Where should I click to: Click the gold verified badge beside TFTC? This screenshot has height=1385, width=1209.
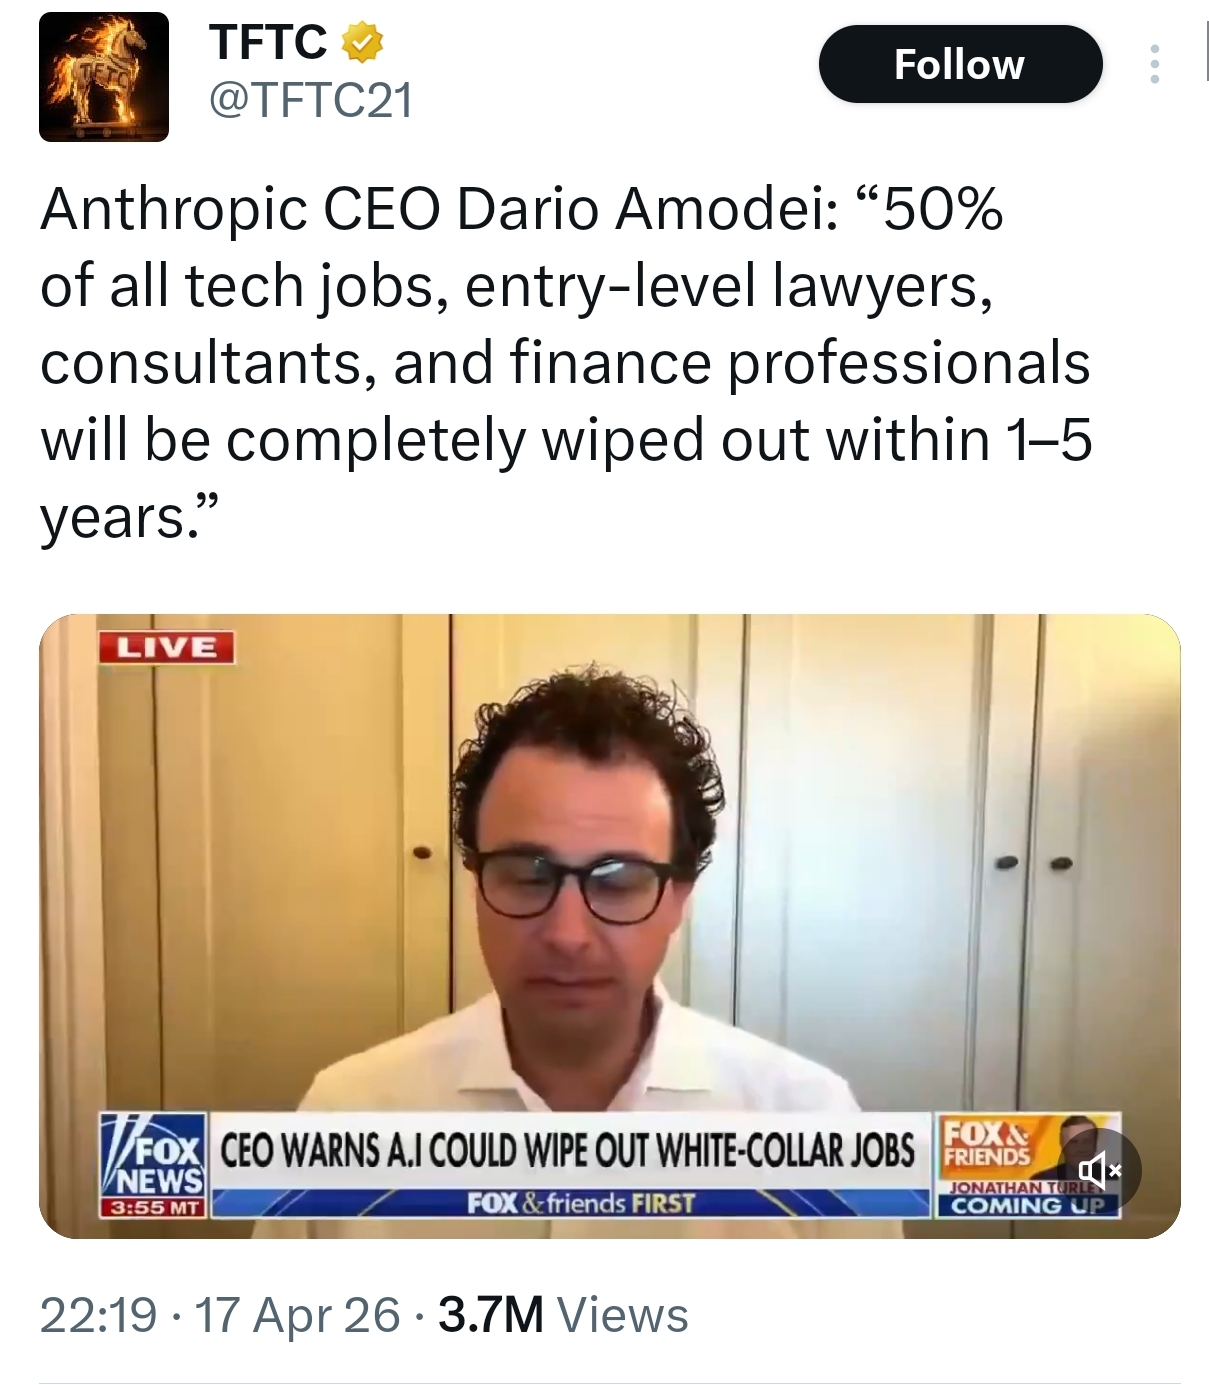pos(363,43)
